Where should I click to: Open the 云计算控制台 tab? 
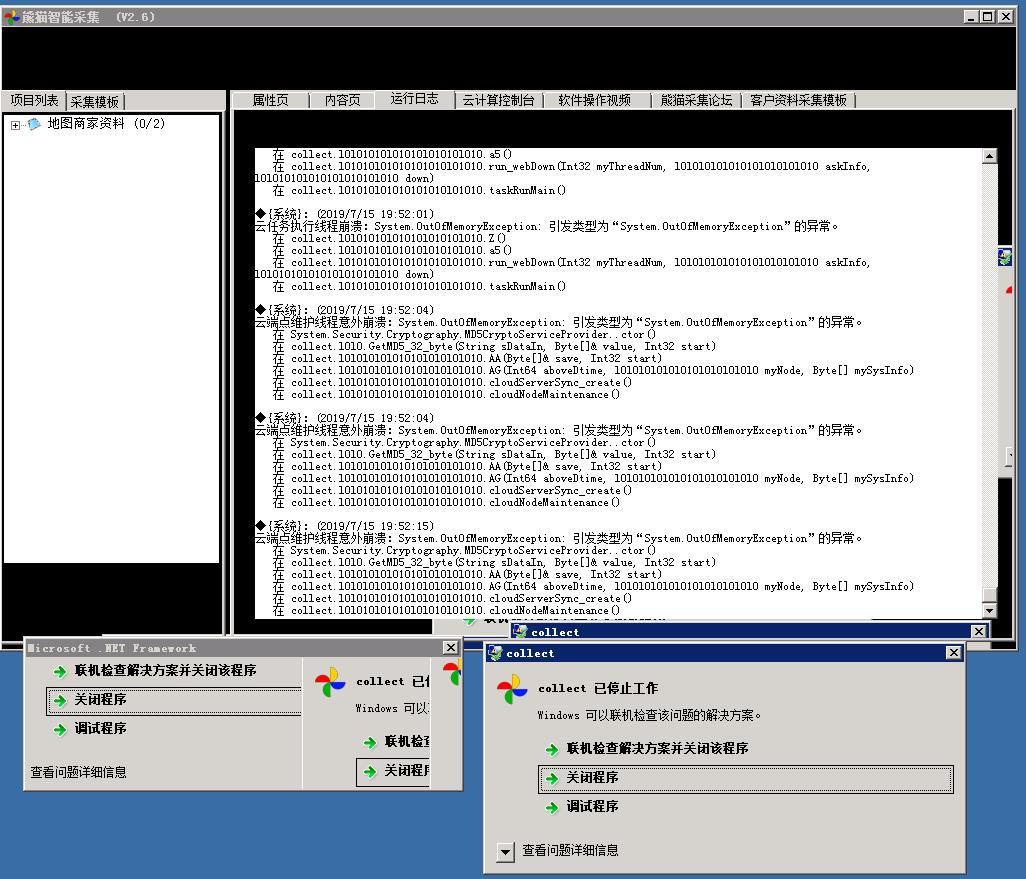[498, 100]
